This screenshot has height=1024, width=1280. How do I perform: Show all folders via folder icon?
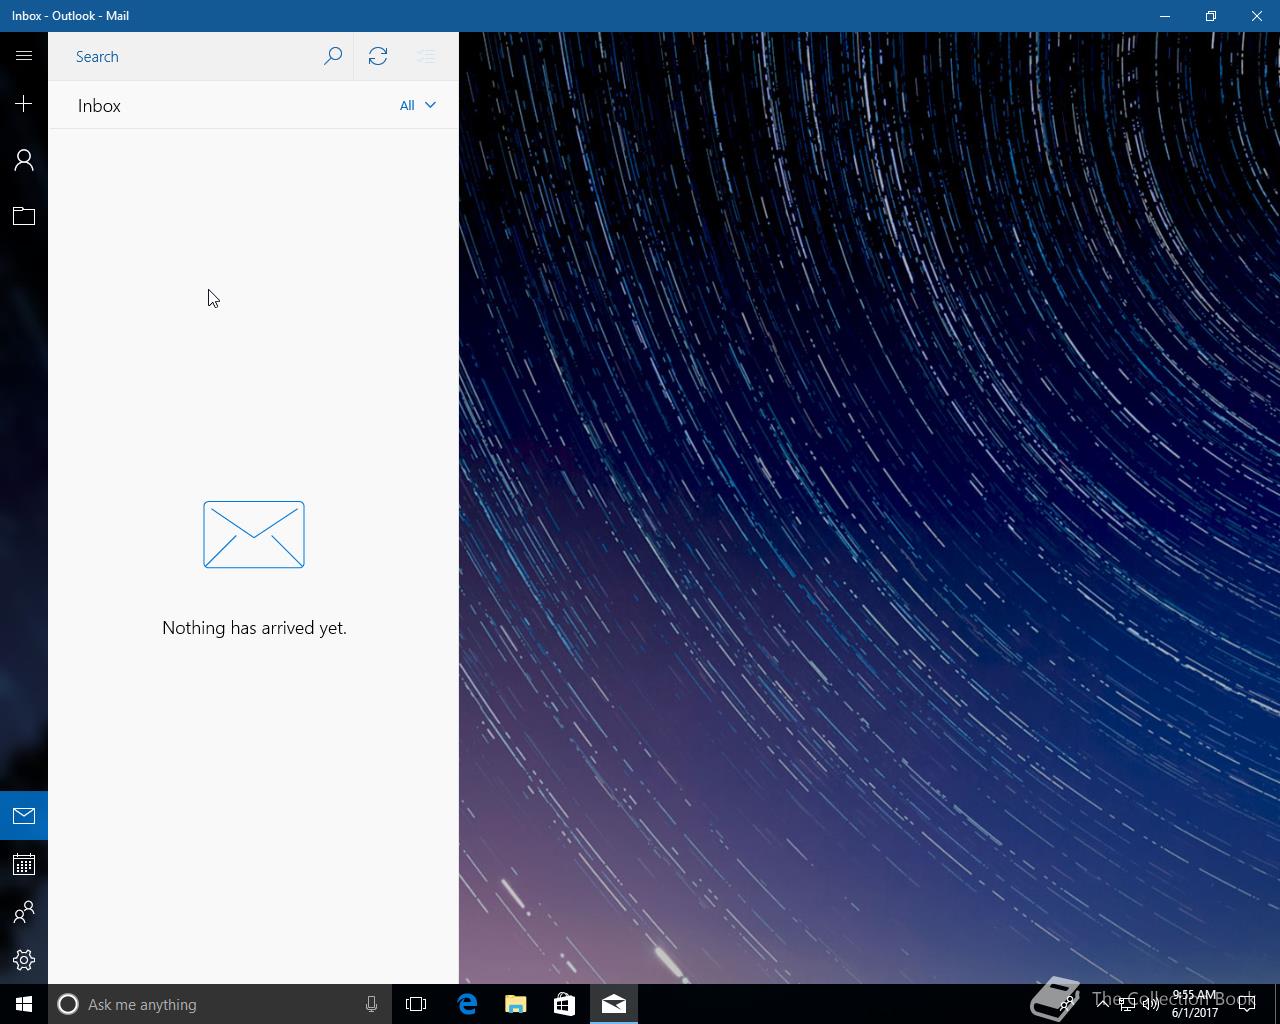[24, 216]
